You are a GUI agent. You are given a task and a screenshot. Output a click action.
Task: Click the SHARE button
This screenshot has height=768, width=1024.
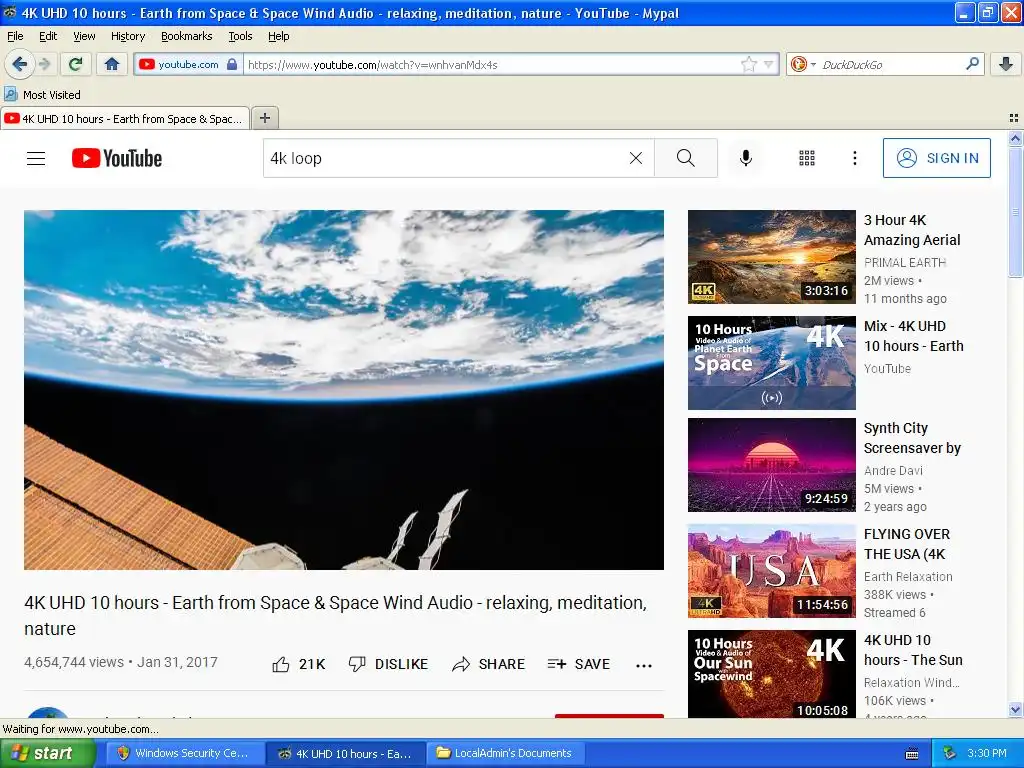click(x=488, y=664)
